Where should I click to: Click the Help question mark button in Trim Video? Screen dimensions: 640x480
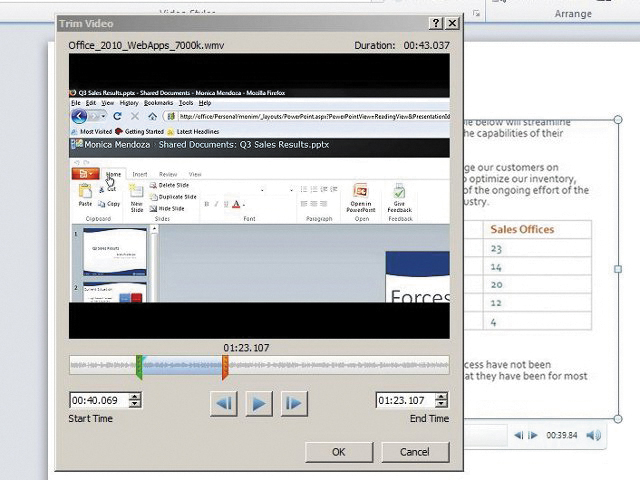(436, 23)
